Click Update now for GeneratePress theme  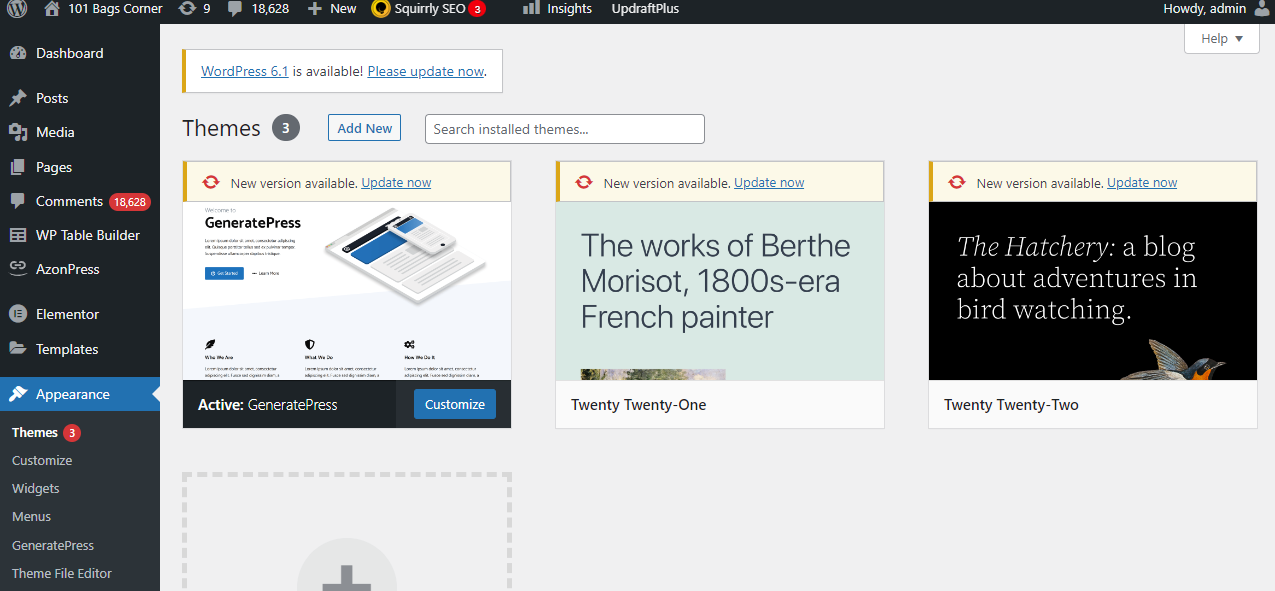point(396,183)
